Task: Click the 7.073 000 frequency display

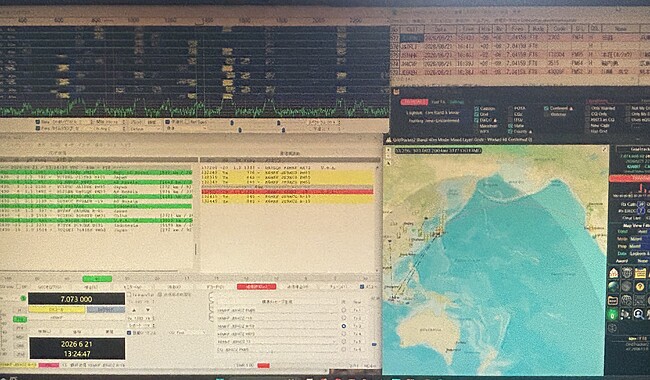Action: click(76, 299)
